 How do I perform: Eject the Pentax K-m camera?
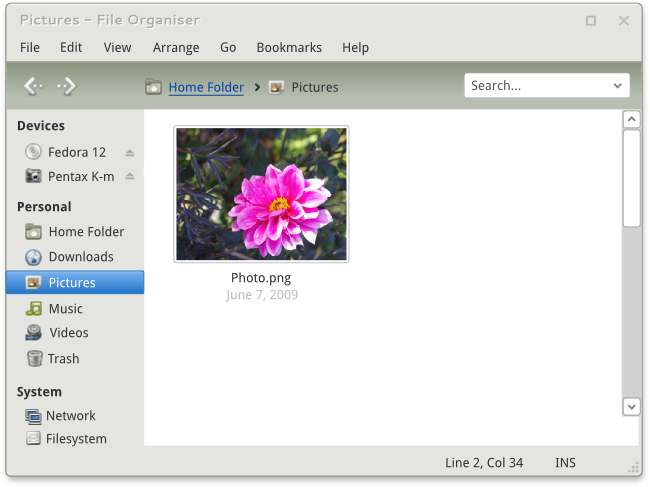coord(130,177)
